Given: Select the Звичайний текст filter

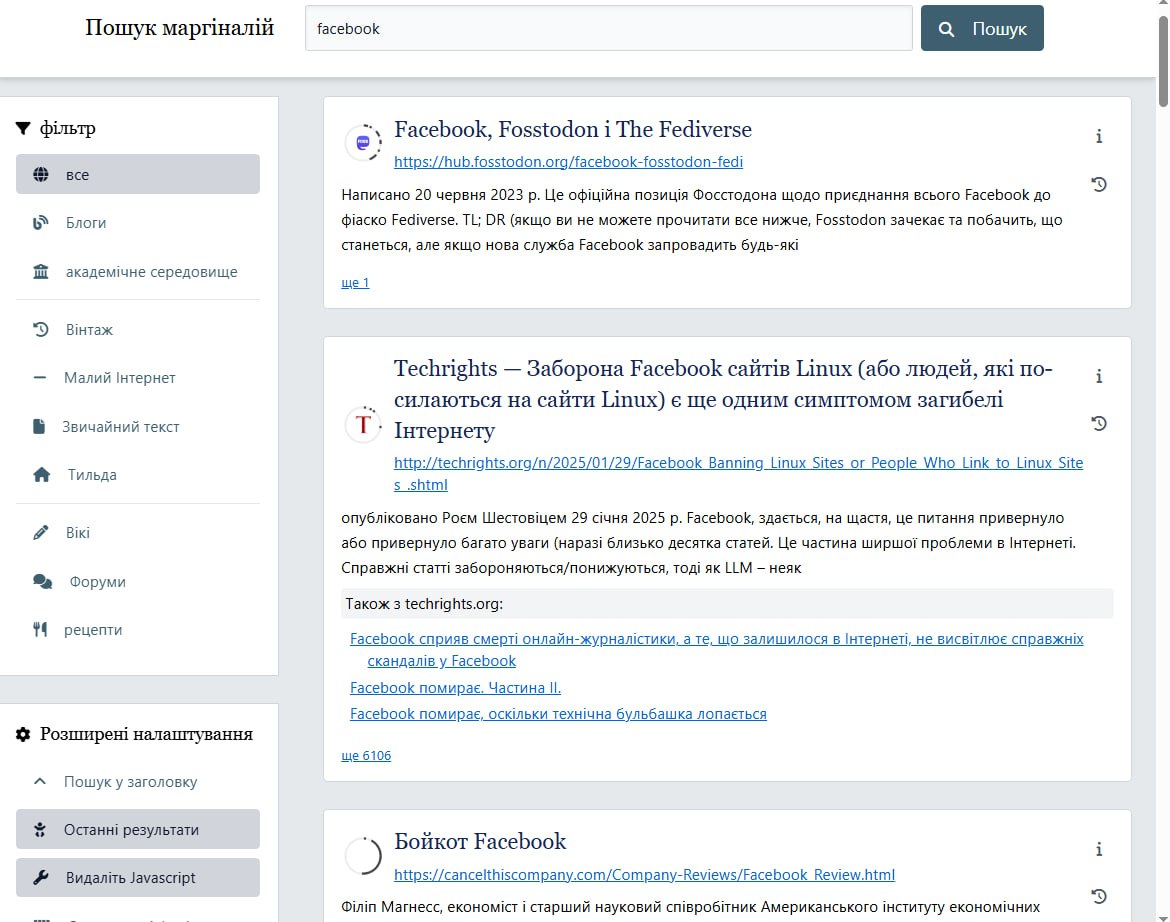Looking at the screenshot, I should click(x=137, y=426).
